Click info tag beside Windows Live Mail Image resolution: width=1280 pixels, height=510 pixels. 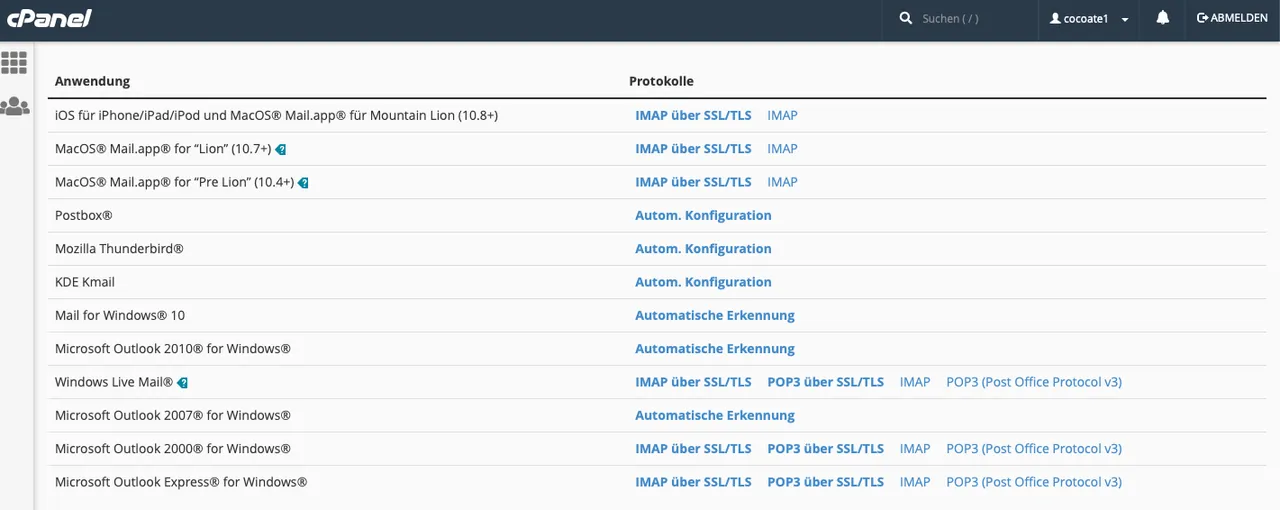pyautogui.click(x=183, y=383)
